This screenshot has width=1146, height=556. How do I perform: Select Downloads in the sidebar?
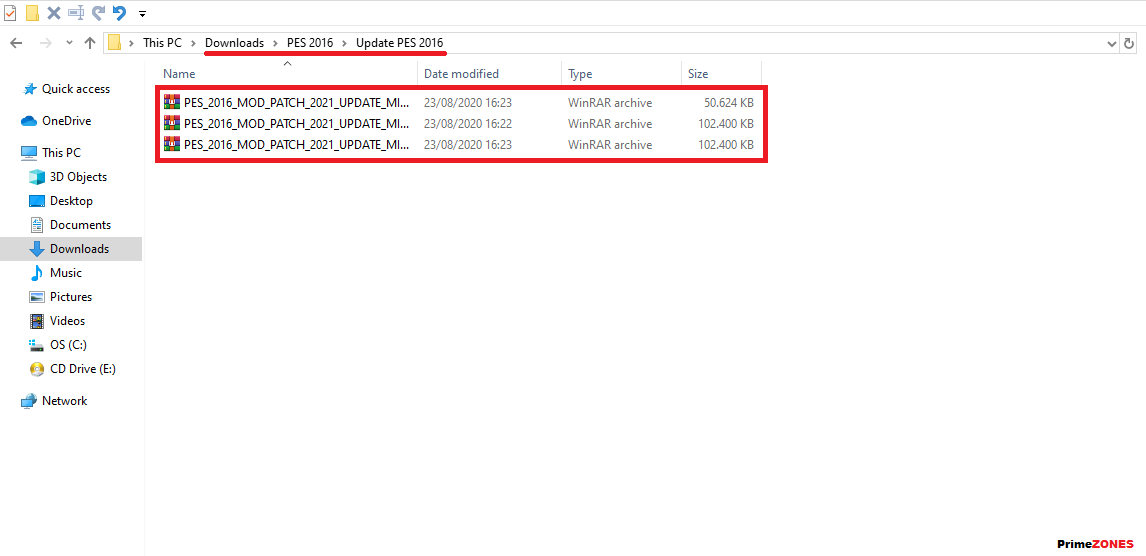pyautogui.click(x=71, y=249)
